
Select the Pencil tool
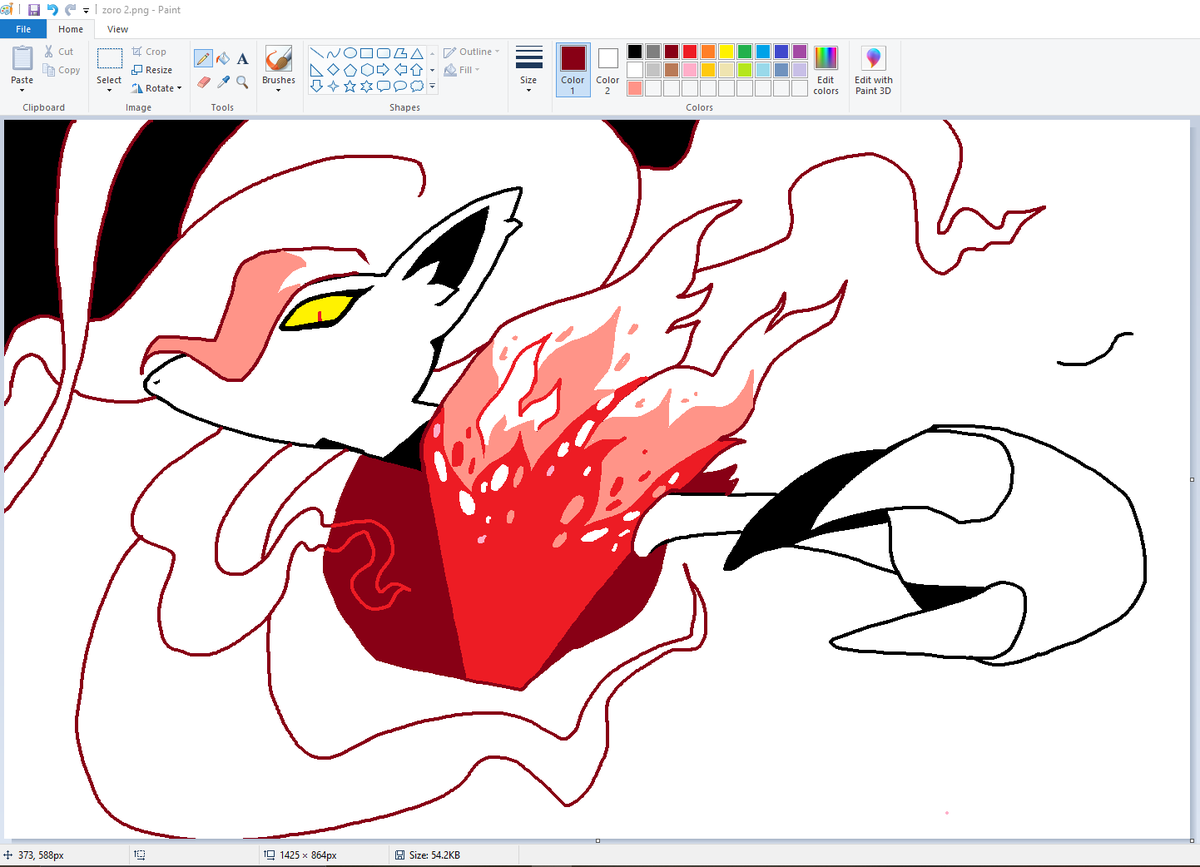(x=203, y=59)
